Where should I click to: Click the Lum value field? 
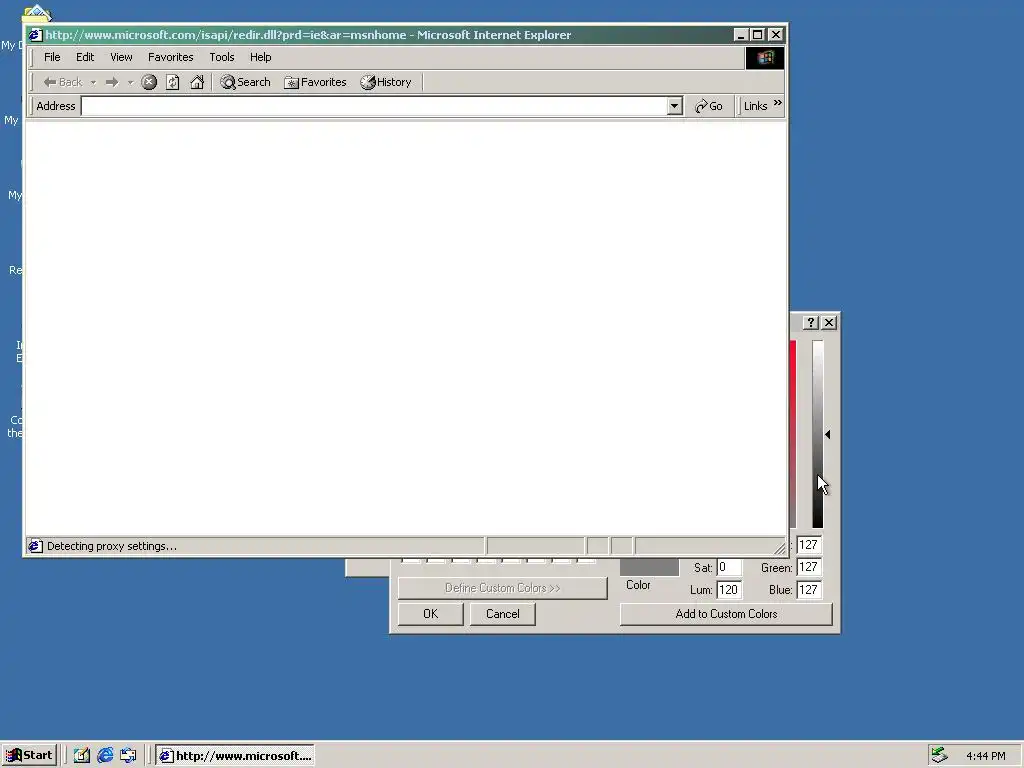tap(729, 590)
